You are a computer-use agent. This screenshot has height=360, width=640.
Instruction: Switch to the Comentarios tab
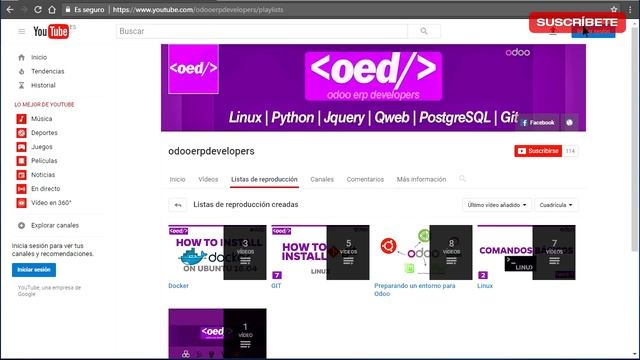click(x=365, y=179)
